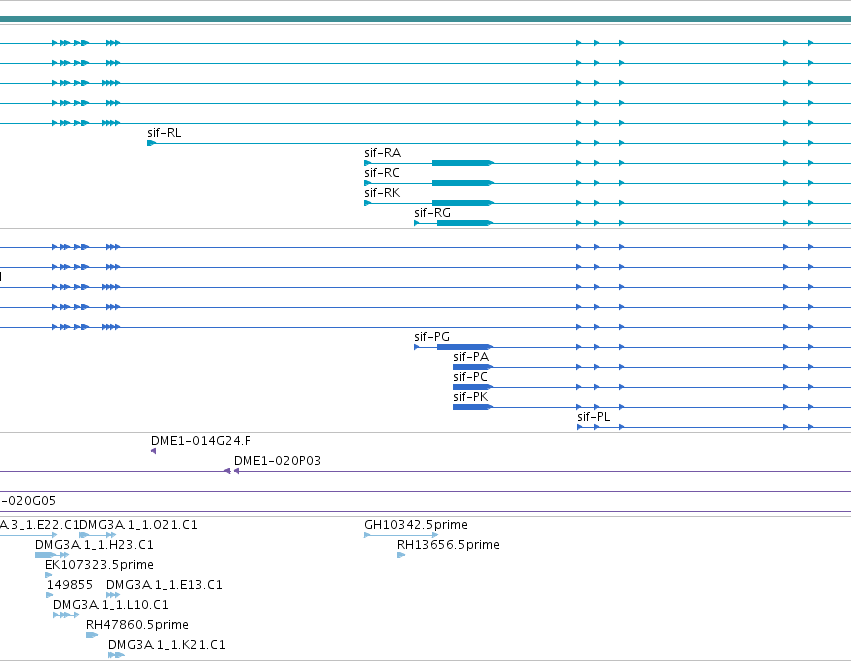Viewport: 851px width, 661px height.
Task: Select the sif-PL protein label
Action: [593, 417]
